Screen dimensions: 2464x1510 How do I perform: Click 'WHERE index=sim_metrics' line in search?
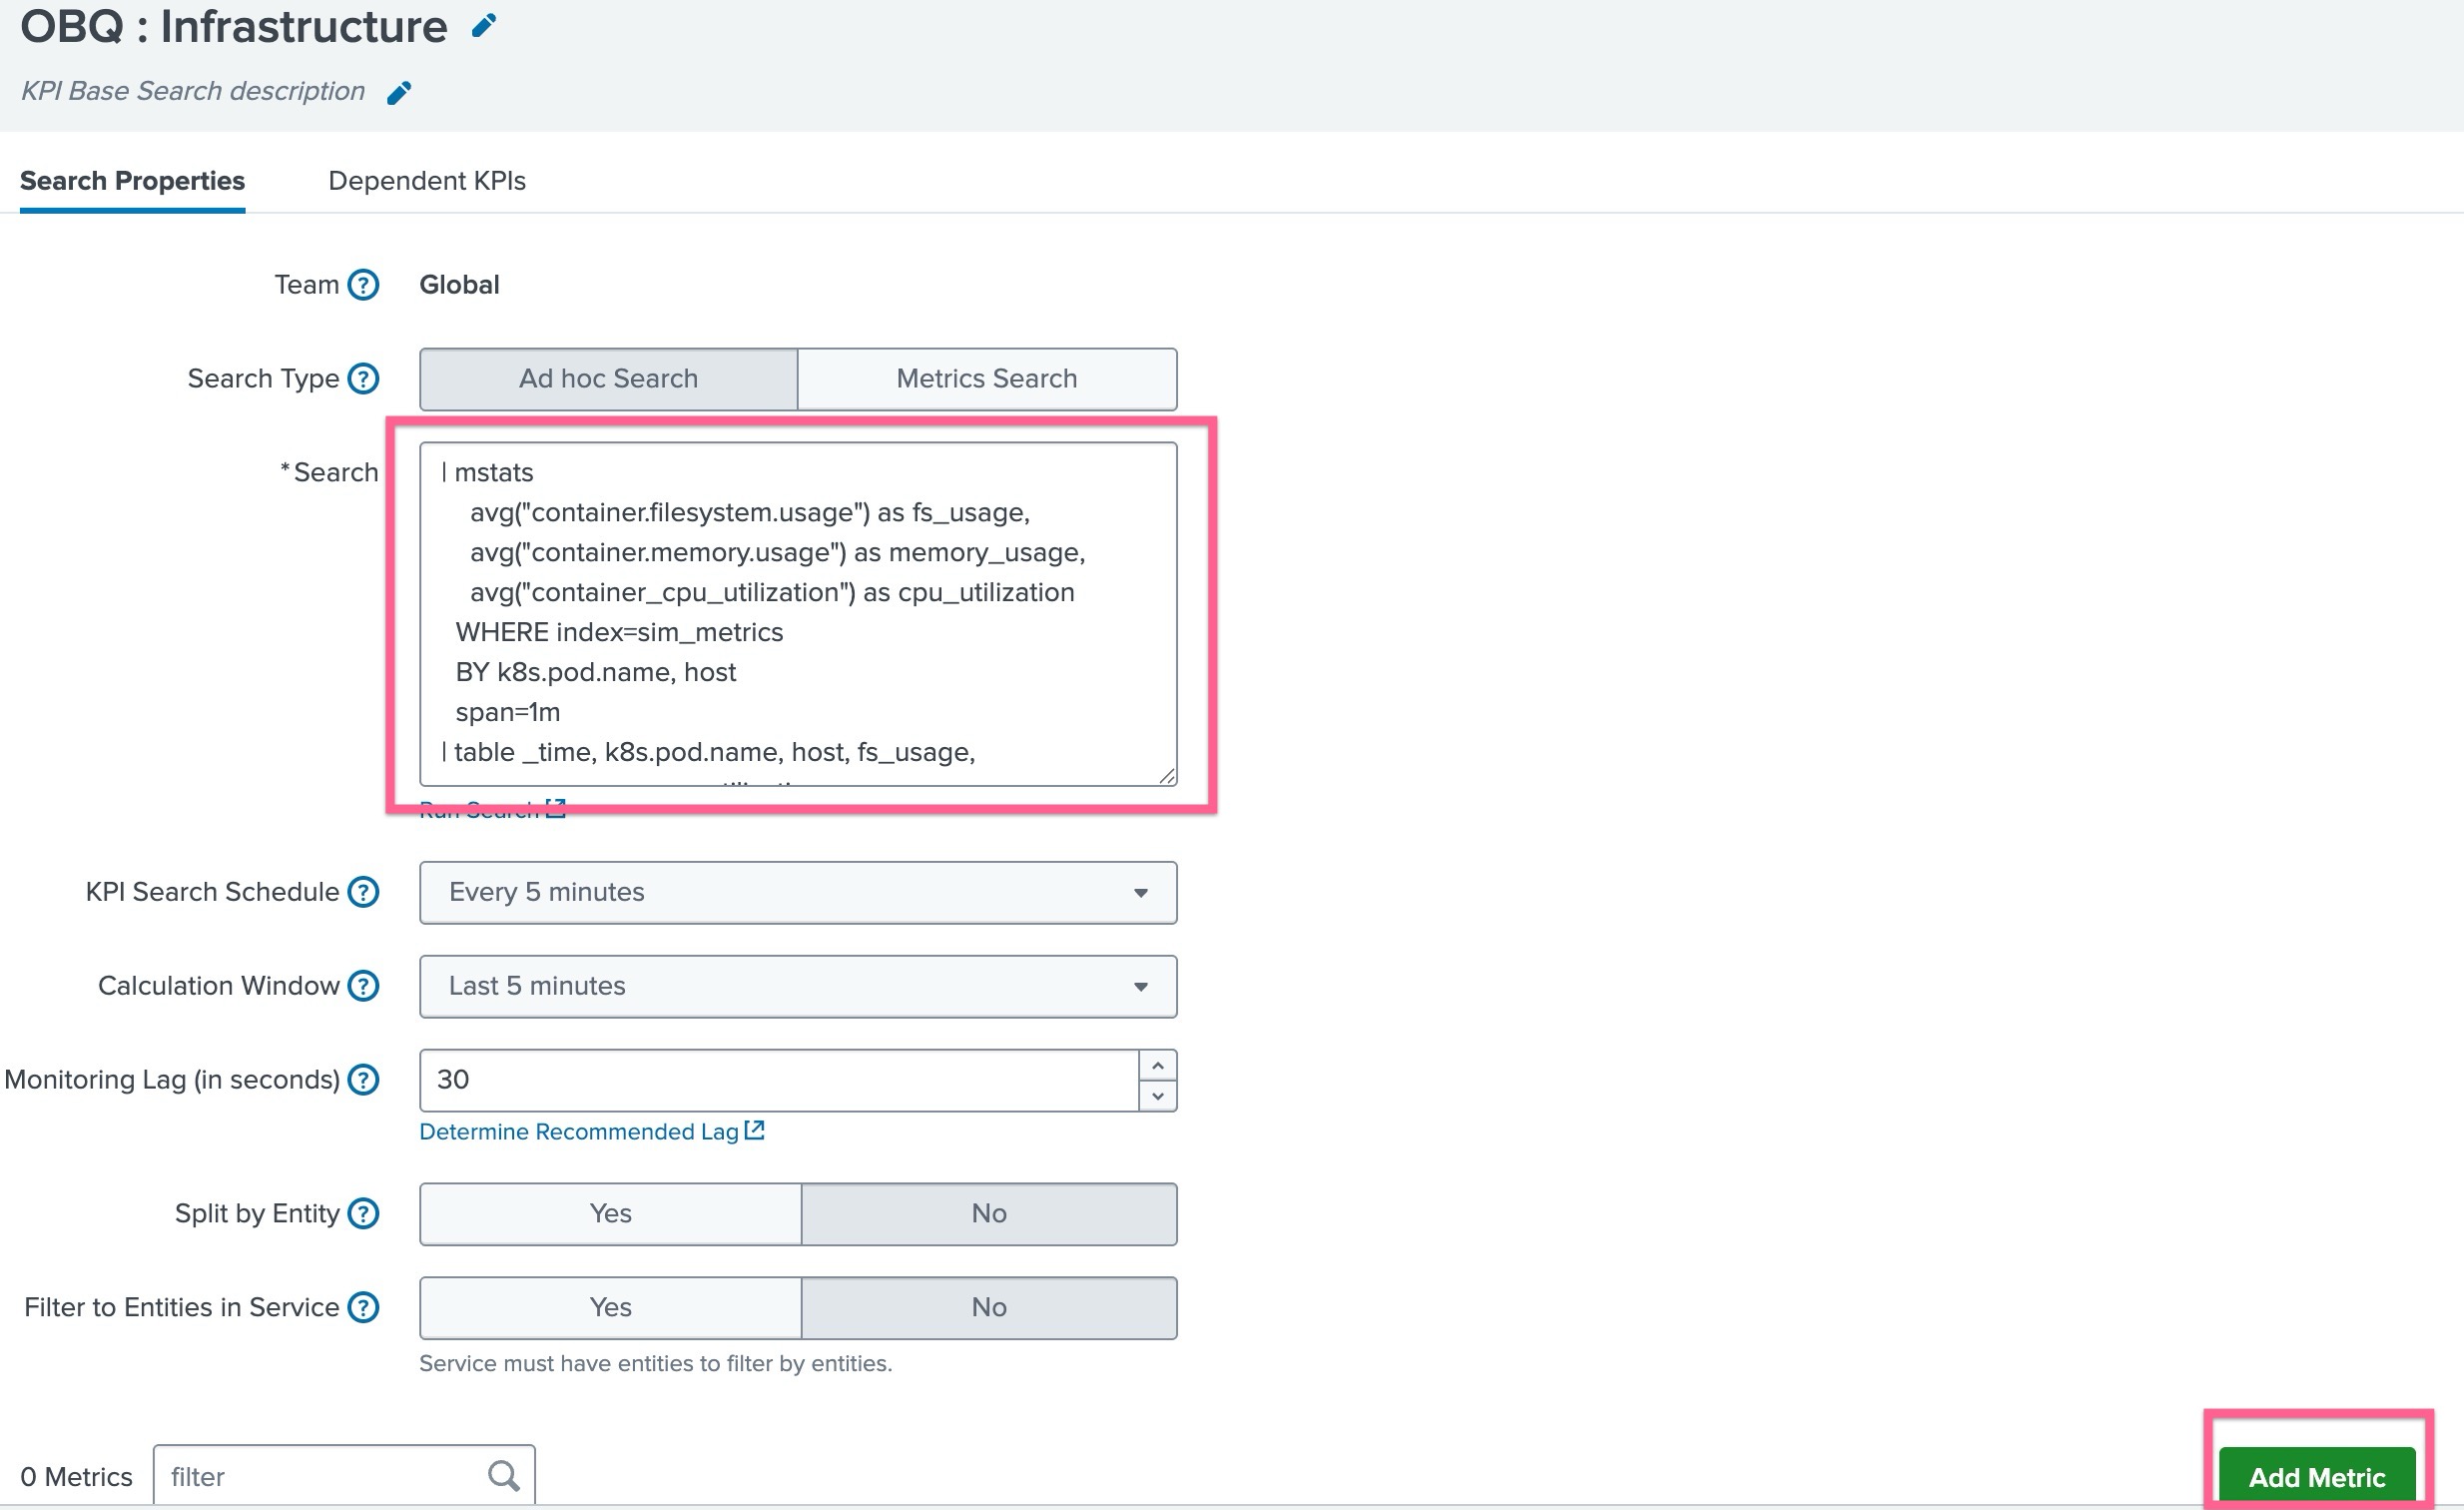pos(619,632)
